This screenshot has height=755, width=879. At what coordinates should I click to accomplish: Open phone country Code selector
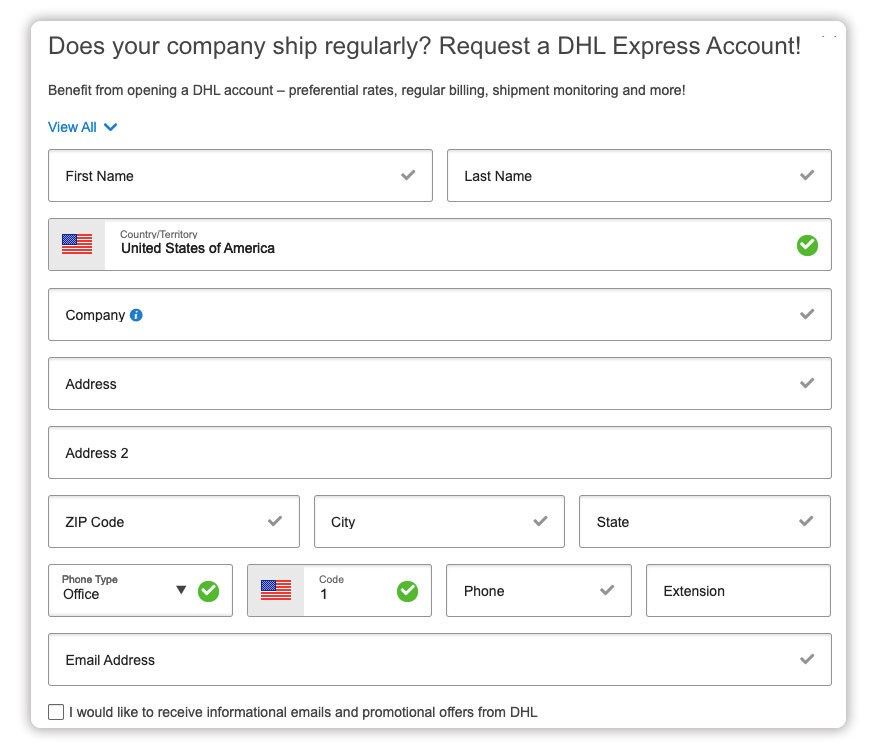pos(339,591)
